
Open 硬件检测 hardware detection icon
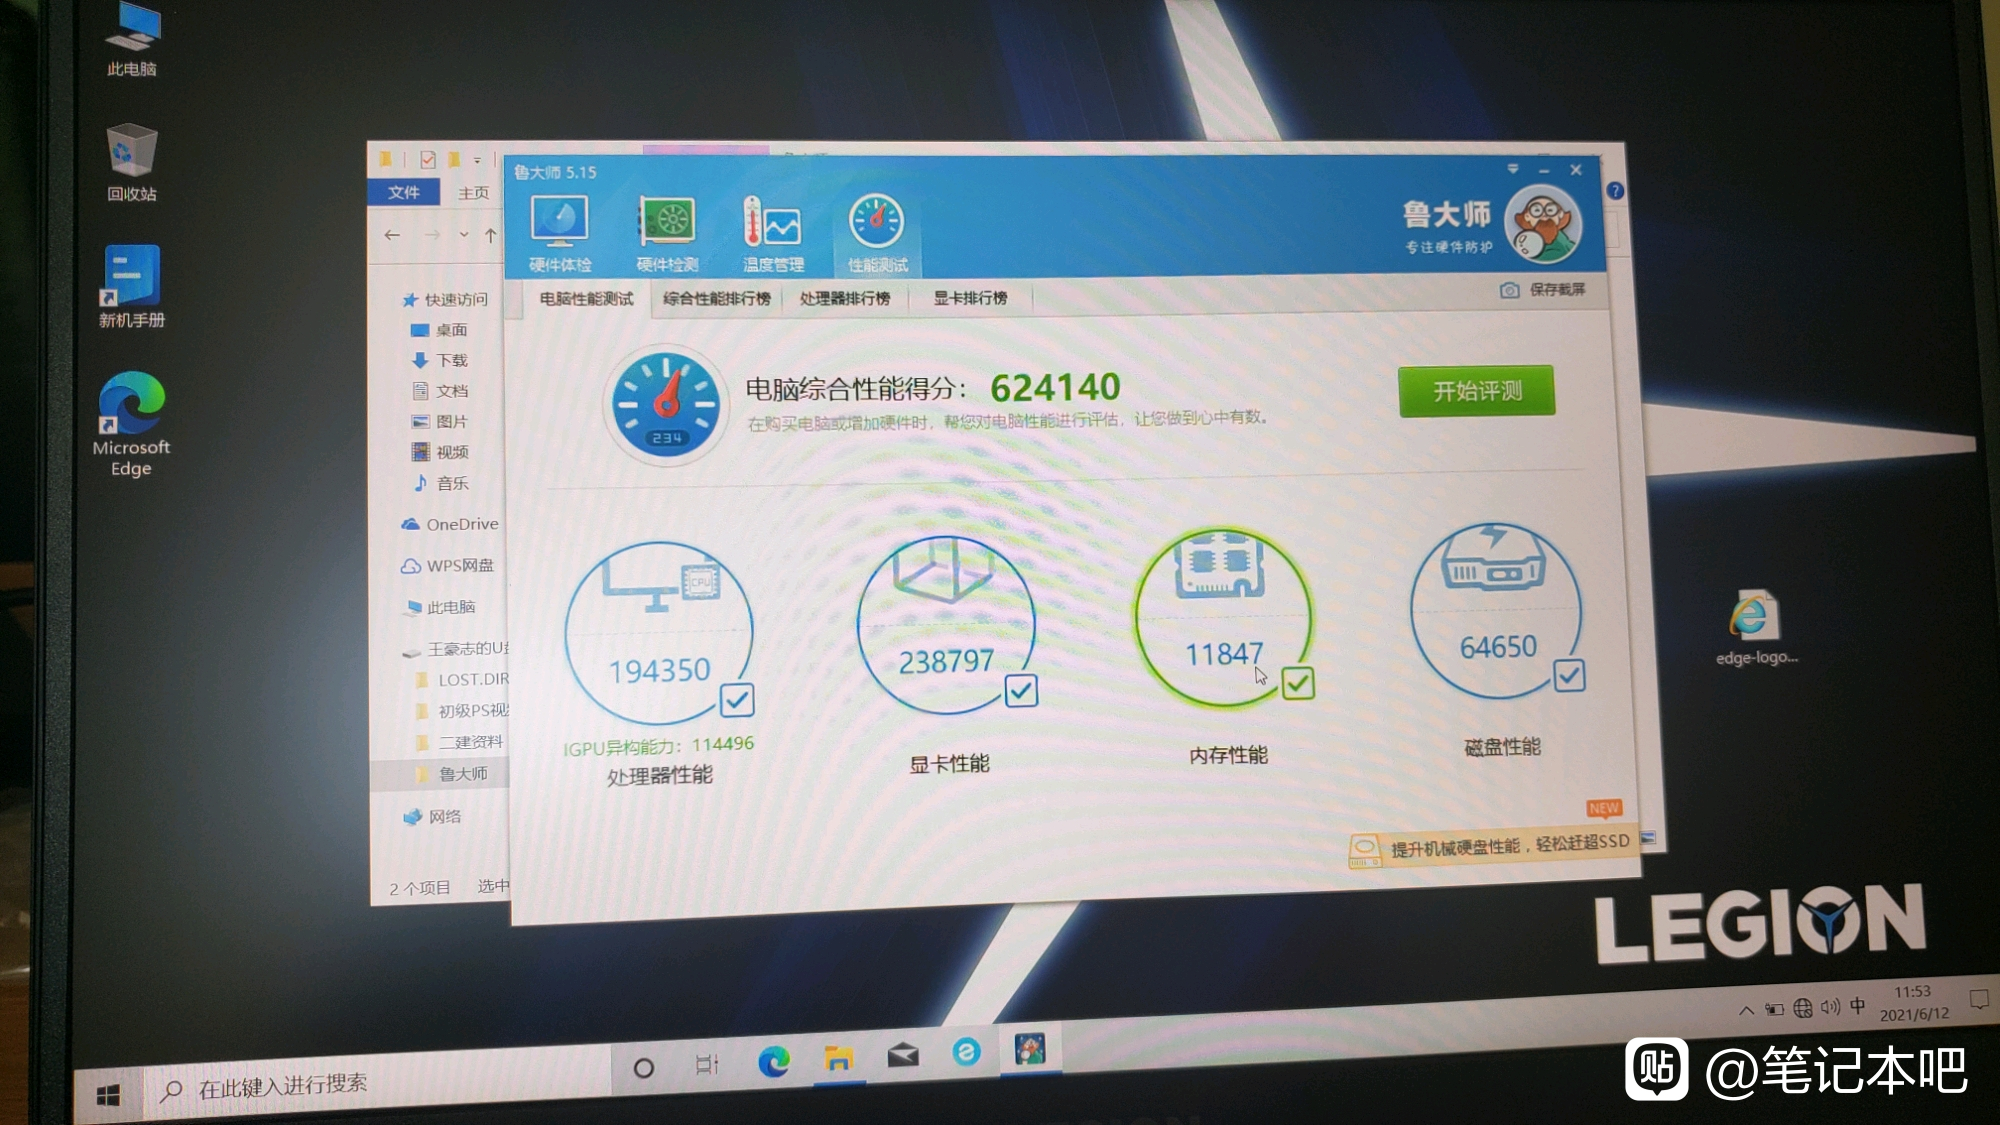point(667,234)
